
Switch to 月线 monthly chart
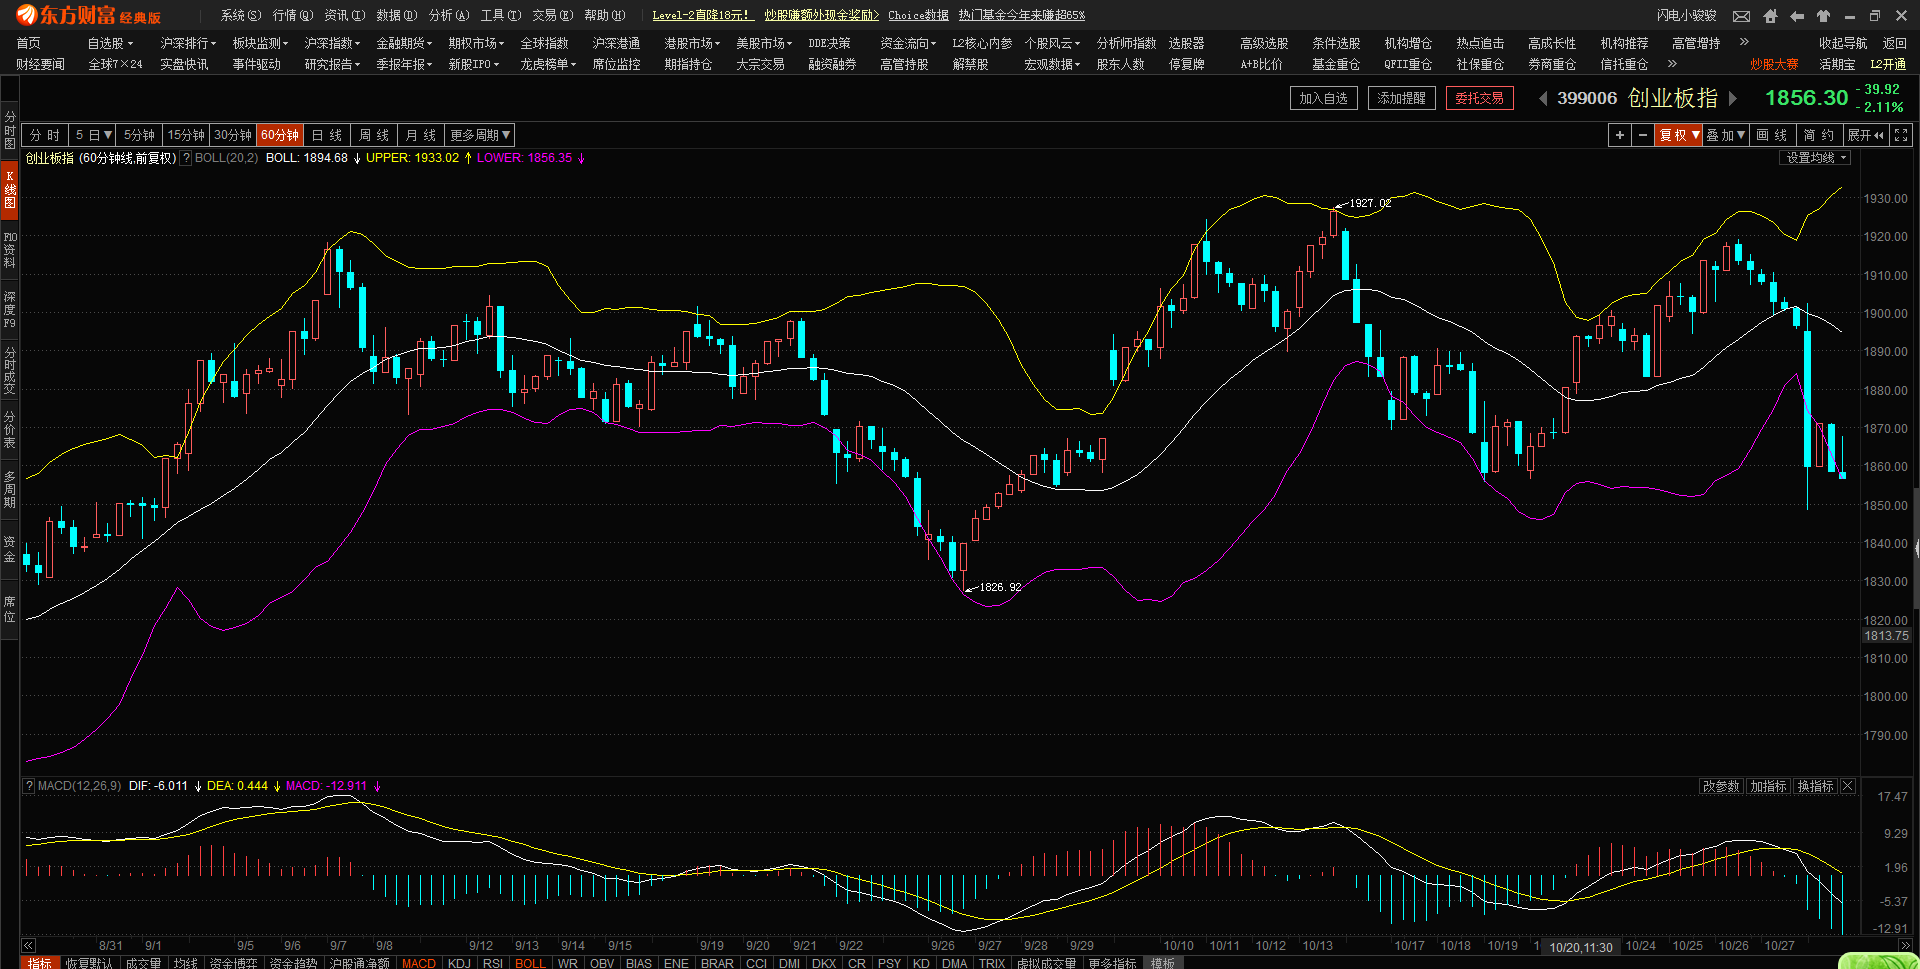420,135
